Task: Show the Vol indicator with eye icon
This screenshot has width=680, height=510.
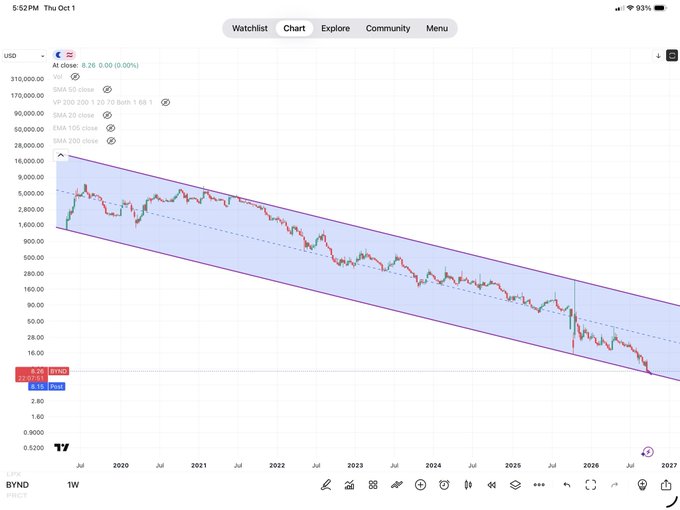Action: coord(75,77)
